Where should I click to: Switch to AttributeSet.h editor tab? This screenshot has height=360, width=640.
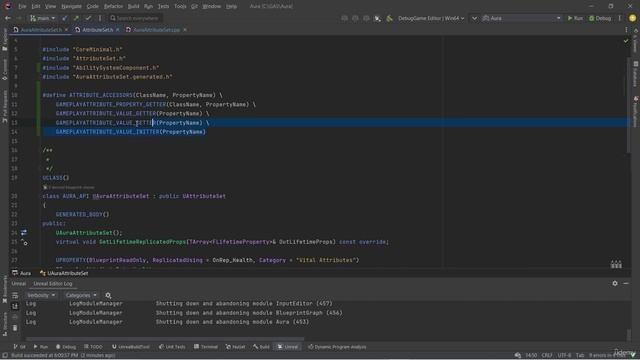coord(98,30)
